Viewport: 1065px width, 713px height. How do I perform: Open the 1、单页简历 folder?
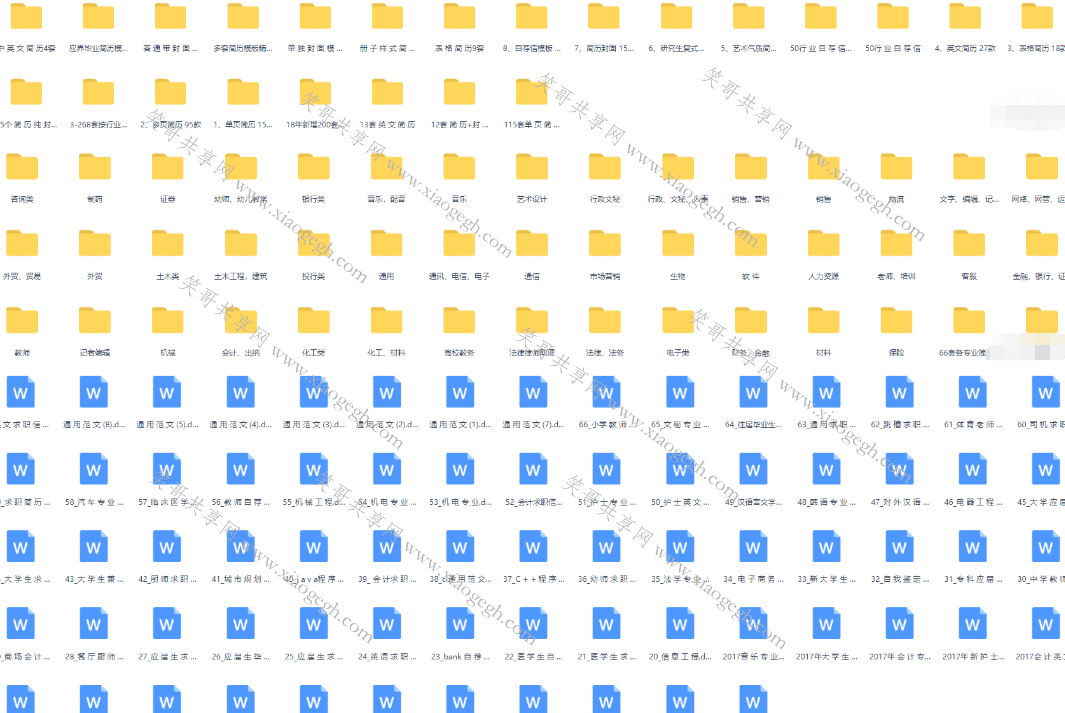pos(243,92)
